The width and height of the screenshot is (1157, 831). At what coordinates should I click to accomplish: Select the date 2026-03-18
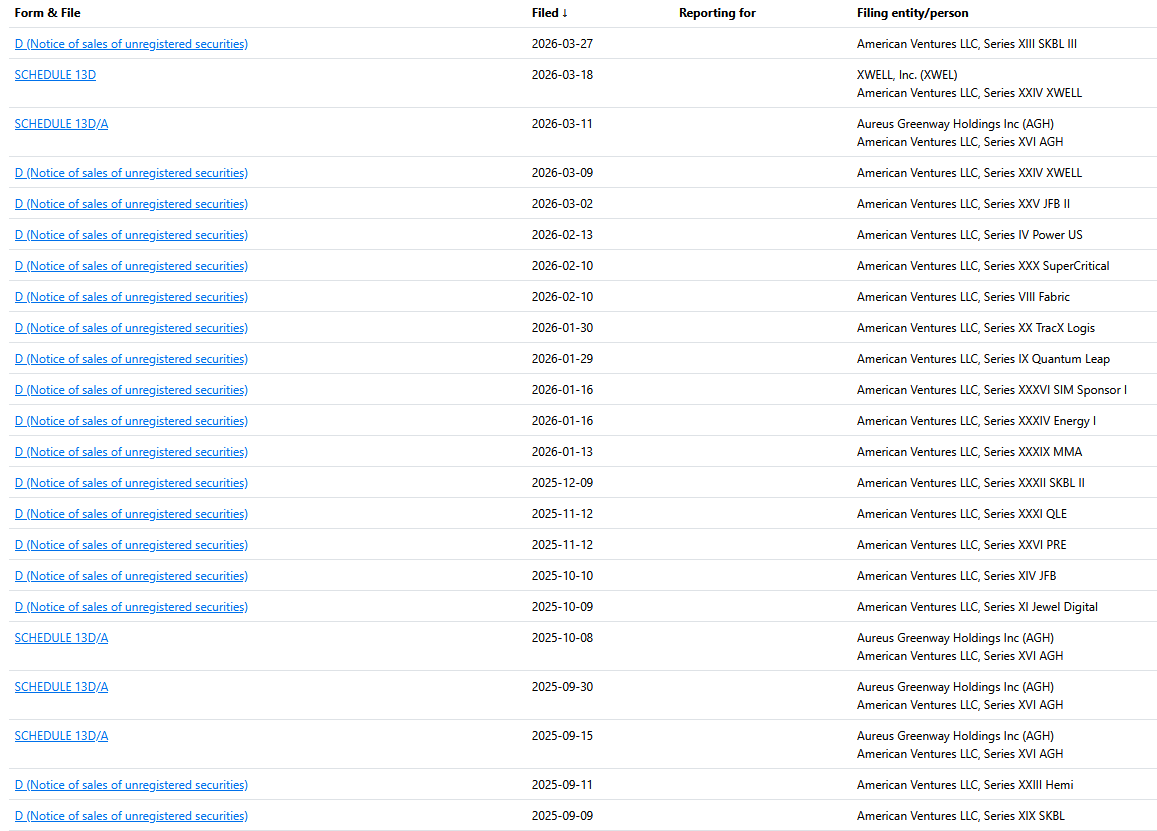pyautogui.click(x=562, y=75)
